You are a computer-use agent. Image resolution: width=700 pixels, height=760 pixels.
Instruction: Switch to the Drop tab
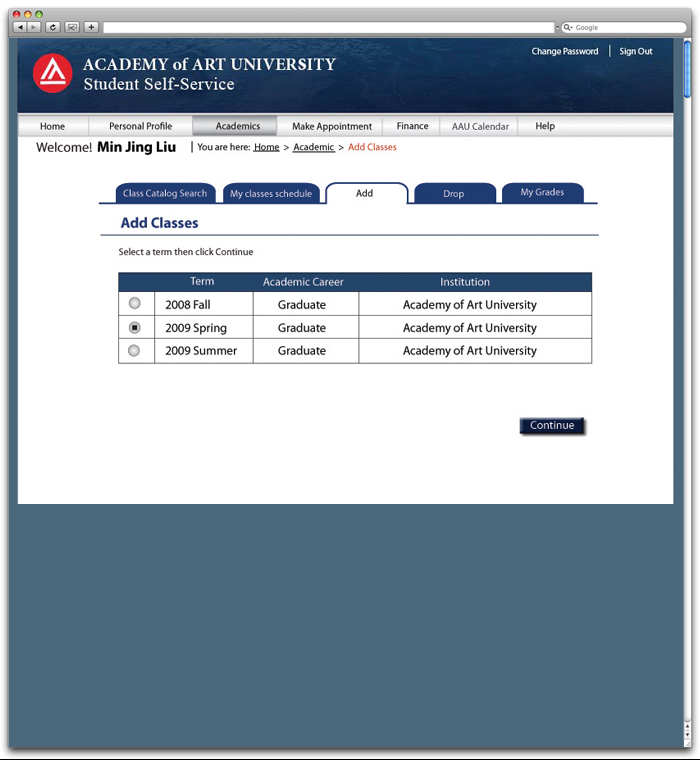tap(455, 193)
